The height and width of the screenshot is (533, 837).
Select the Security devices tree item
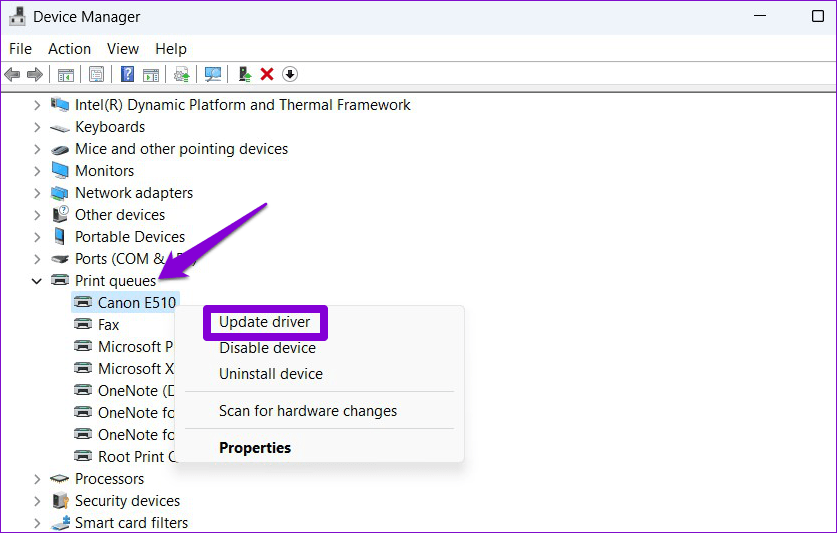[x=127, y=501]
